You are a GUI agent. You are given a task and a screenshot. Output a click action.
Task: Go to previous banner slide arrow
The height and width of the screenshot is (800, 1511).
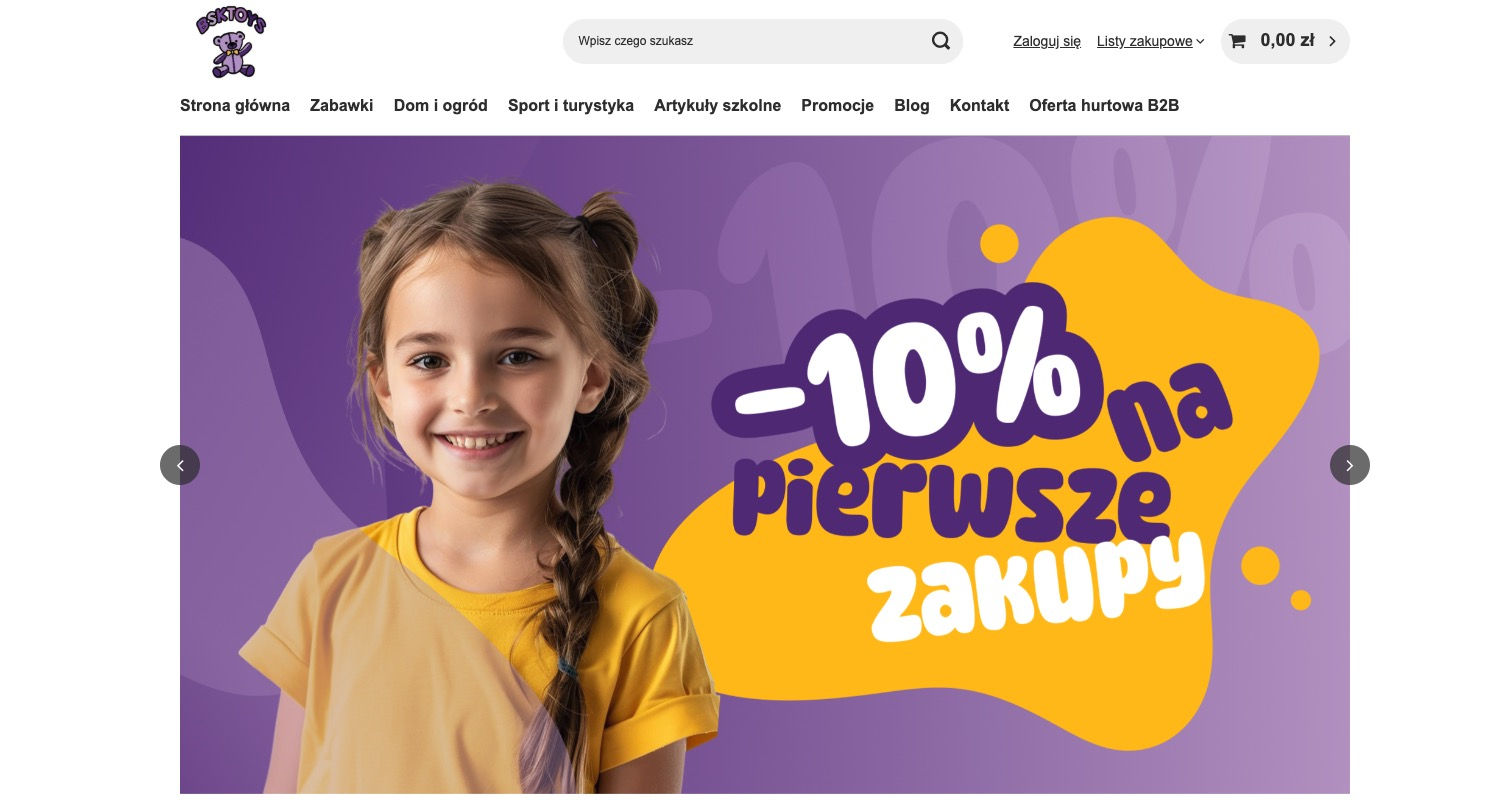tap(180, 465)
